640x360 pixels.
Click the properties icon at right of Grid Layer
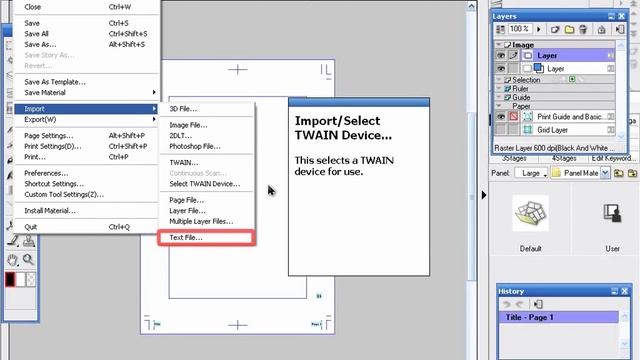(611, 130)
